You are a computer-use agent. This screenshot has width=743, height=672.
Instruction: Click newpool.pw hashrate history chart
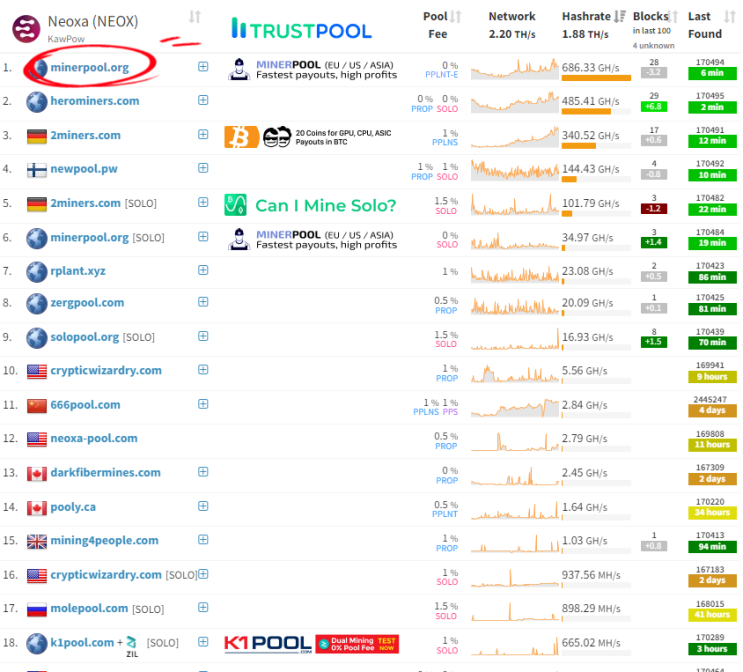click(x=515, y=171)
